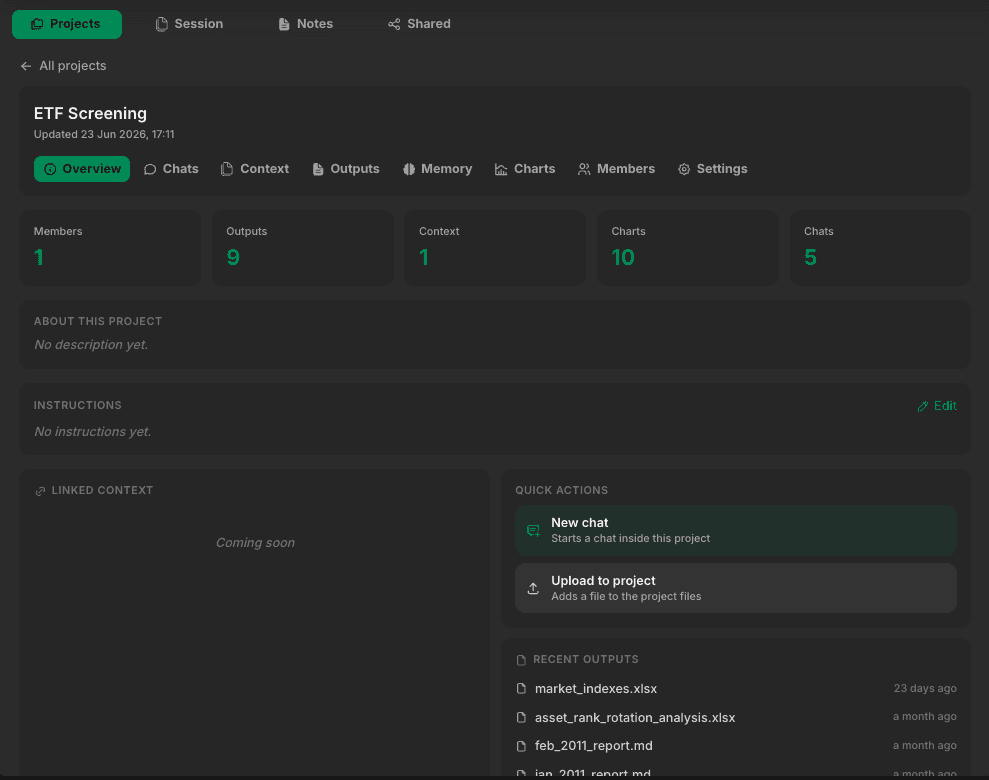
Task: Click the file icon for market_indexes.xlsx
Action: (x=521, y=689)
